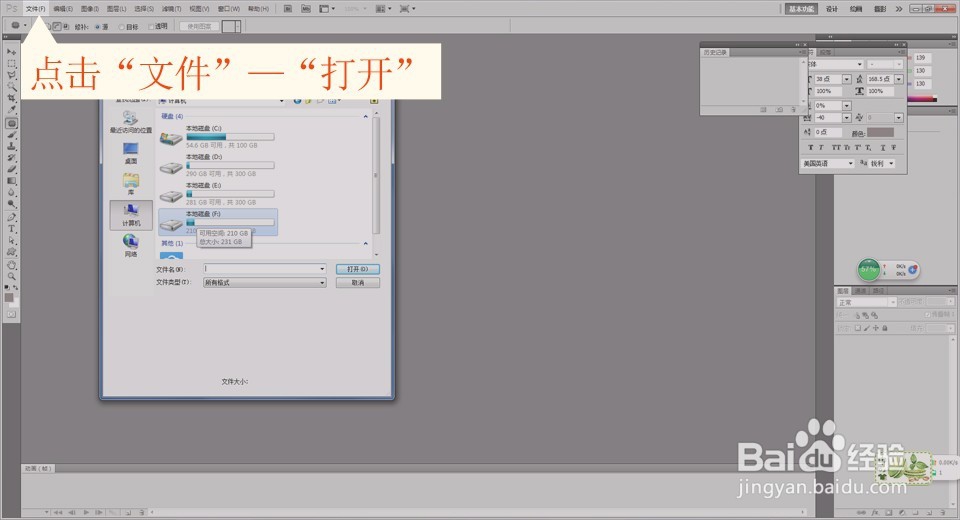Toggle All Caps in Character panel

836,148
